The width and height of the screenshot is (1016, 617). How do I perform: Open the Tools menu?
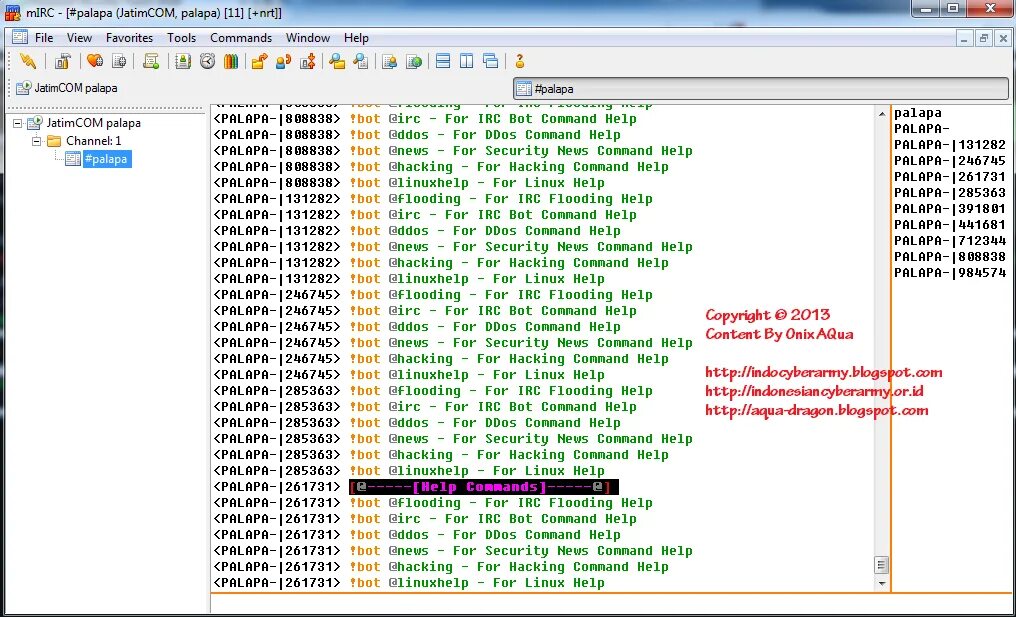[181, 38]
